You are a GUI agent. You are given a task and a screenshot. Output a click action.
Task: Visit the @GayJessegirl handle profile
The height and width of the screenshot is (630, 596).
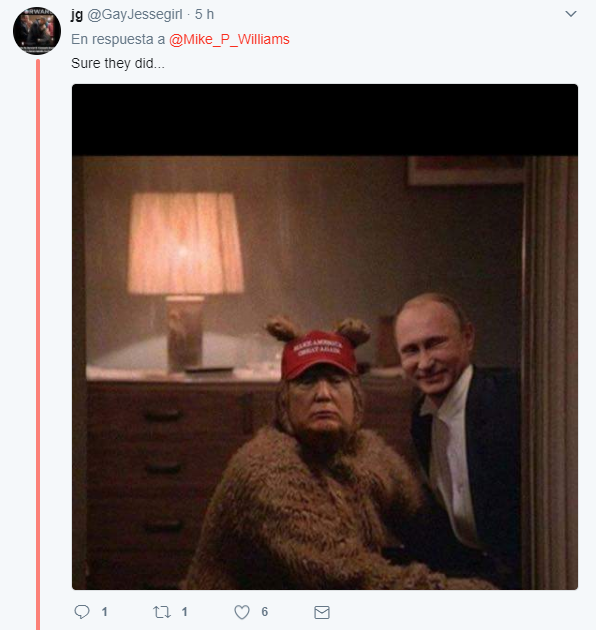point(135,14)
